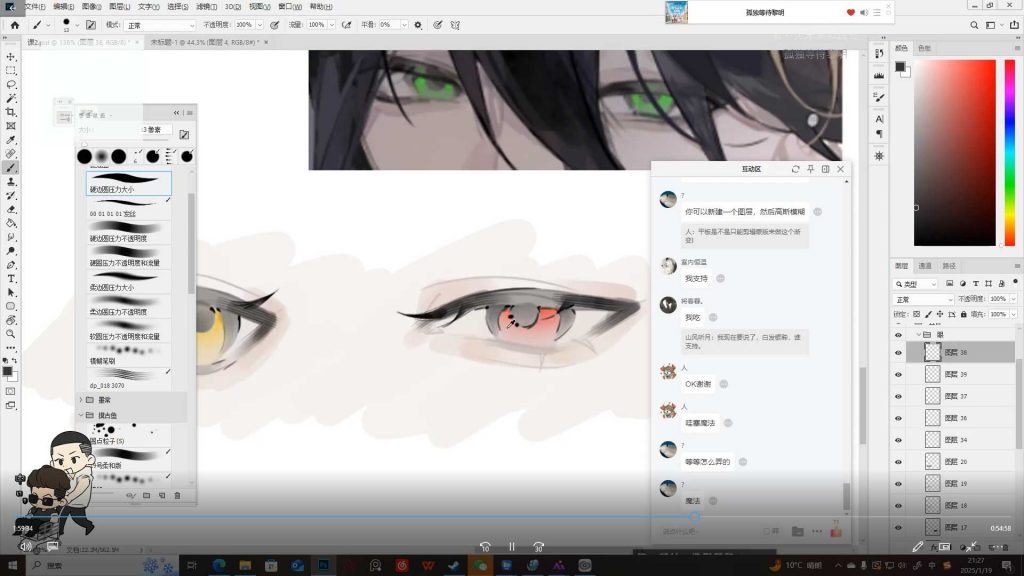Open the brush blend mode 正常 dropdown
Image resolution: width=1024 pixels, height=576 pixels.
click(x=160, y=25)
